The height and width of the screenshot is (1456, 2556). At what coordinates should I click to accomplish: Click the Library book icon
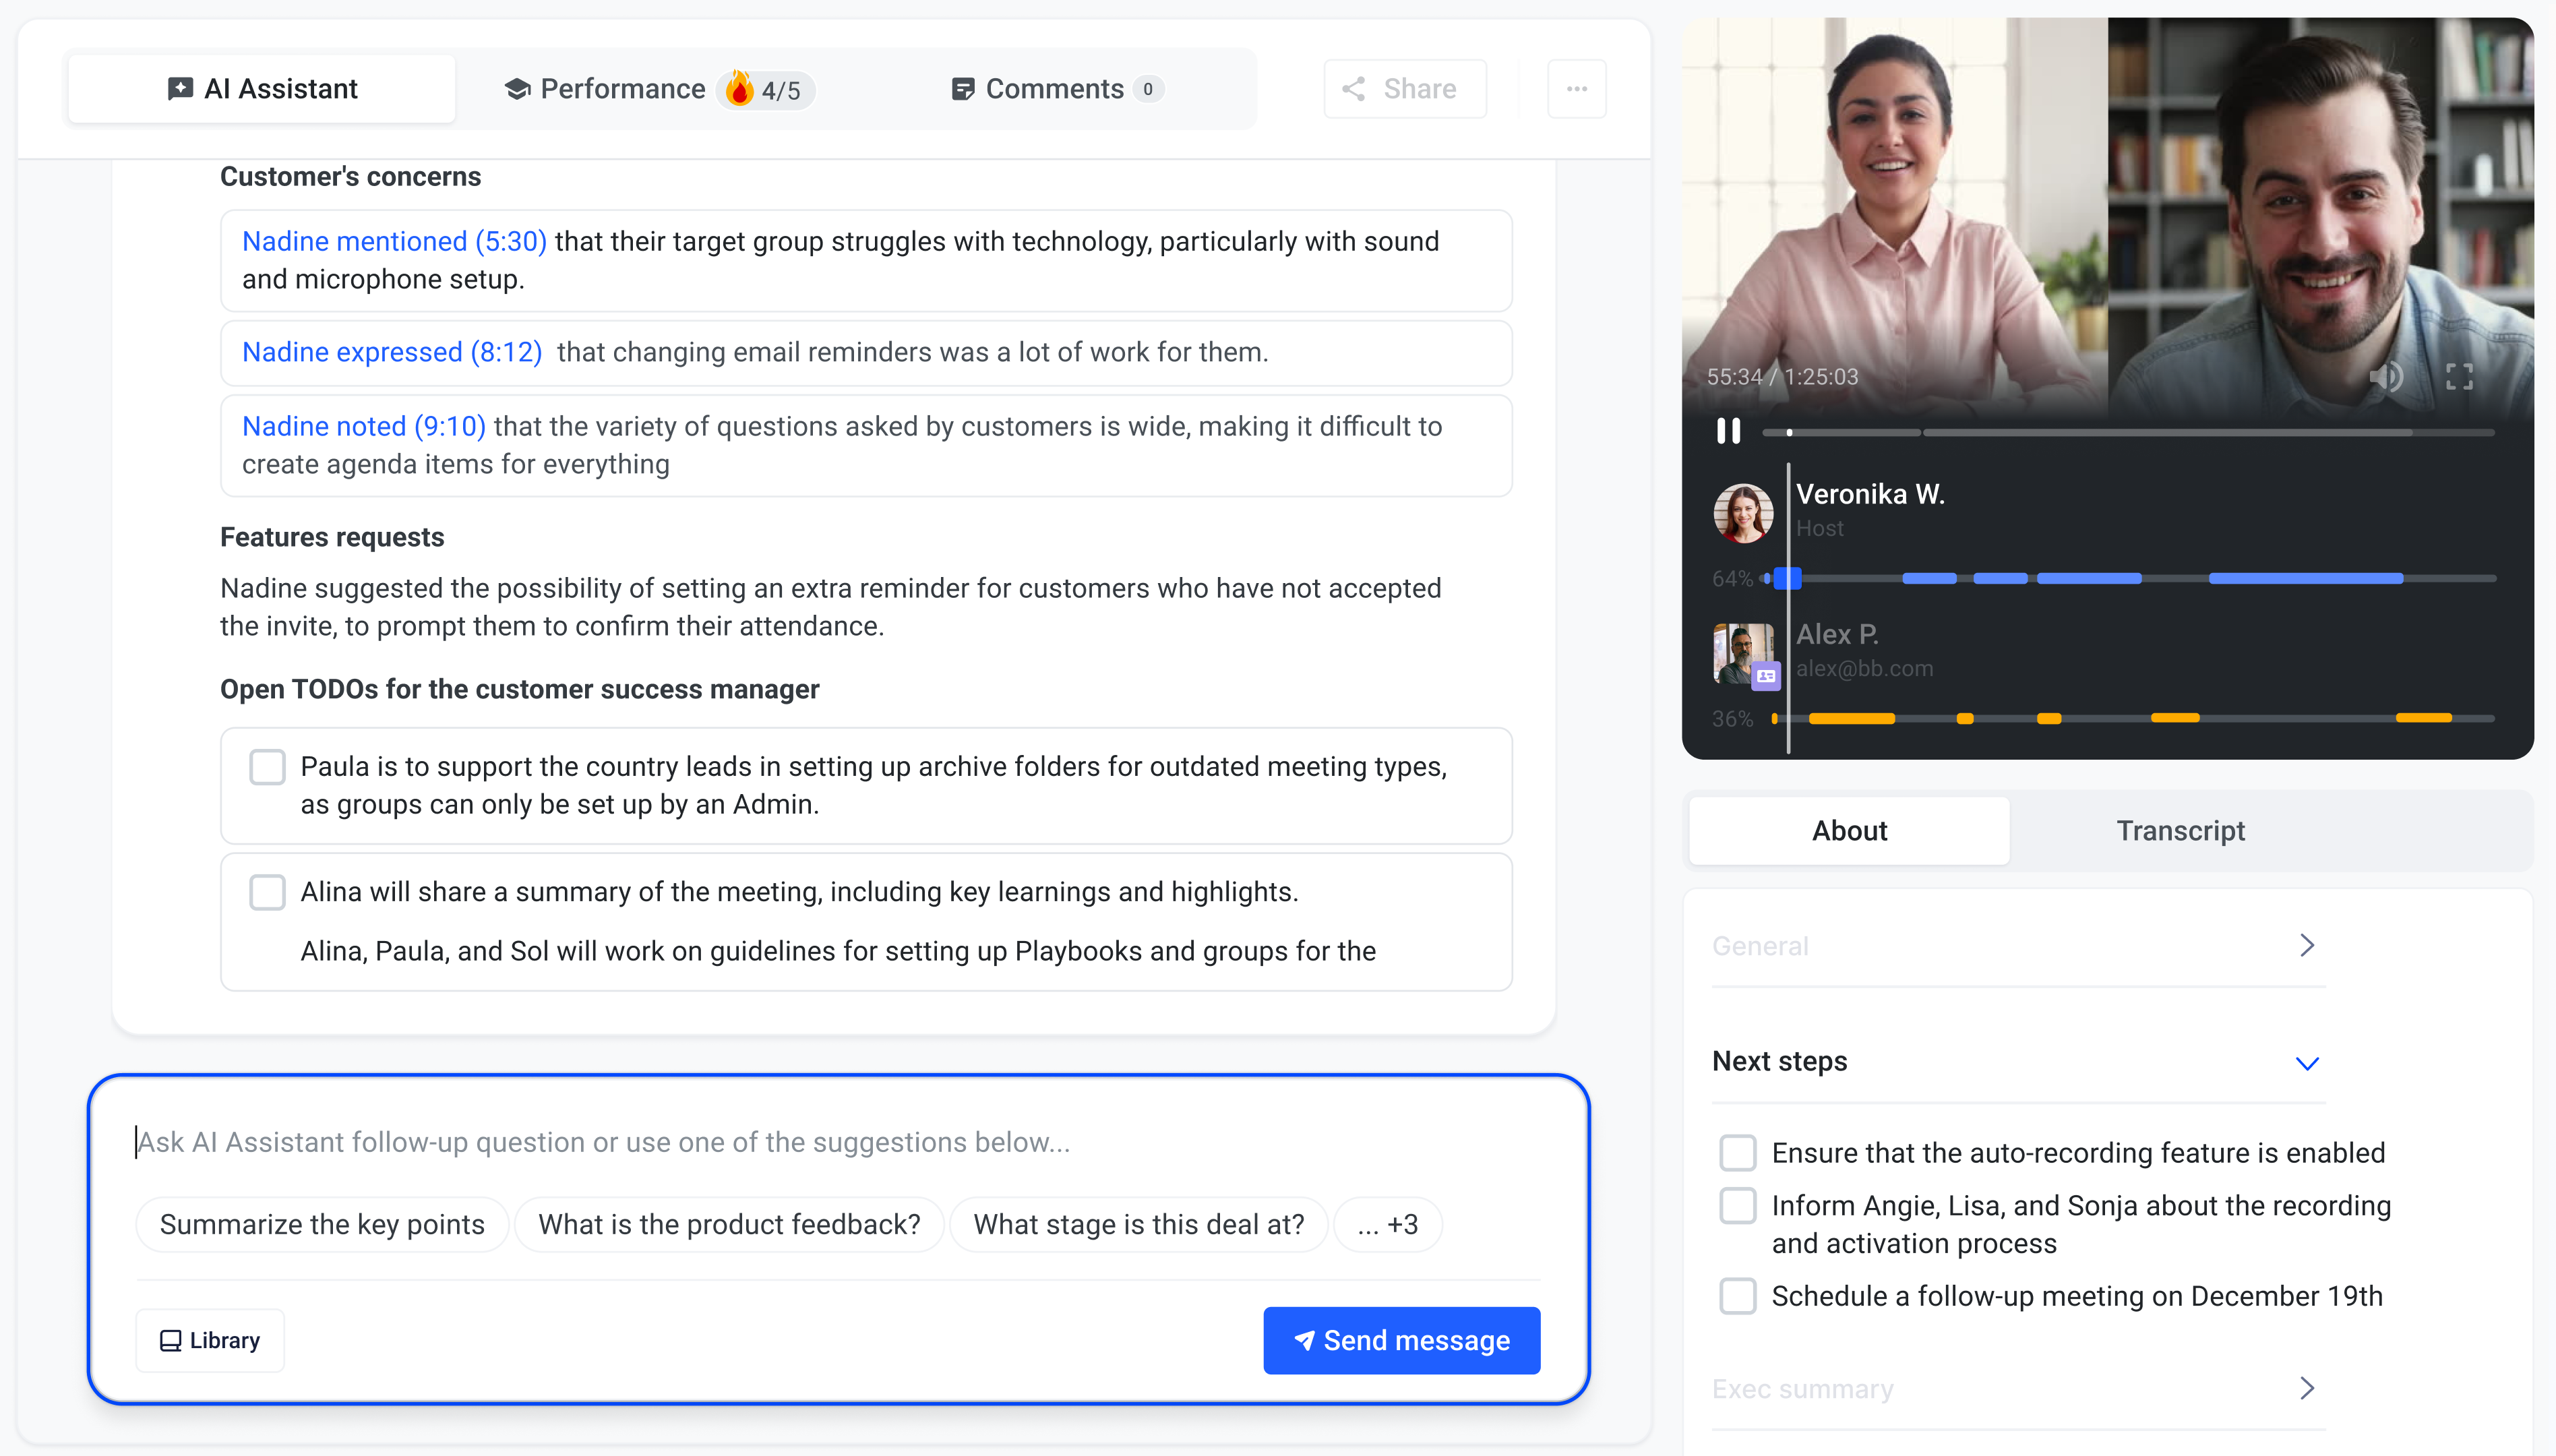171,1340
